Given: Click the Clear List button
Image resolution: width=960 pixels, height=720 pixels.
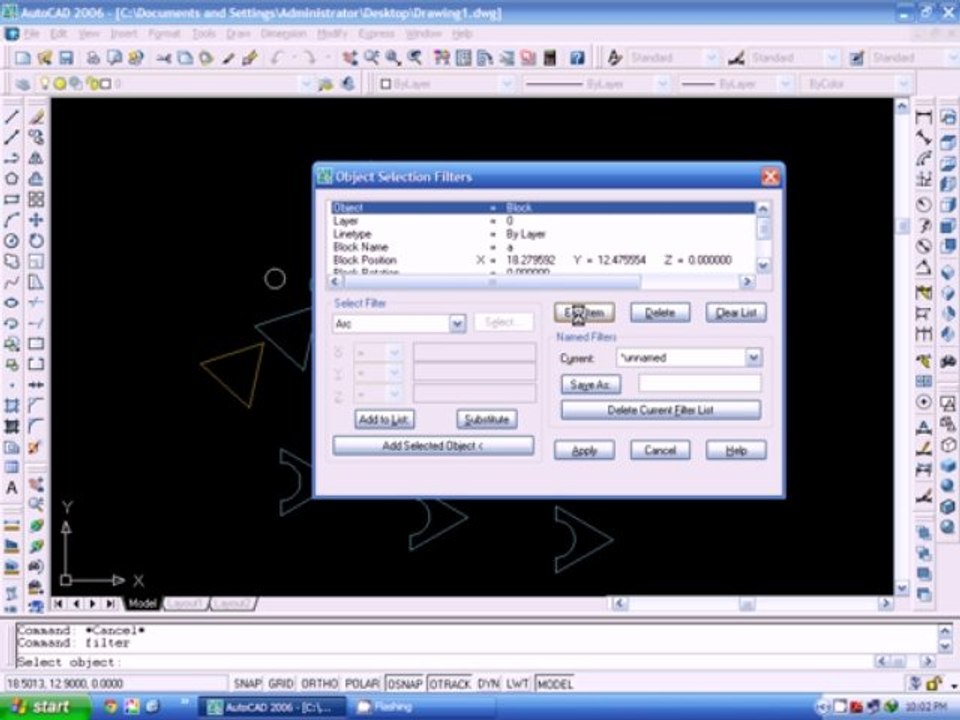Looking at the screenshot, I should pyautogui.click(x=736, y=313).
